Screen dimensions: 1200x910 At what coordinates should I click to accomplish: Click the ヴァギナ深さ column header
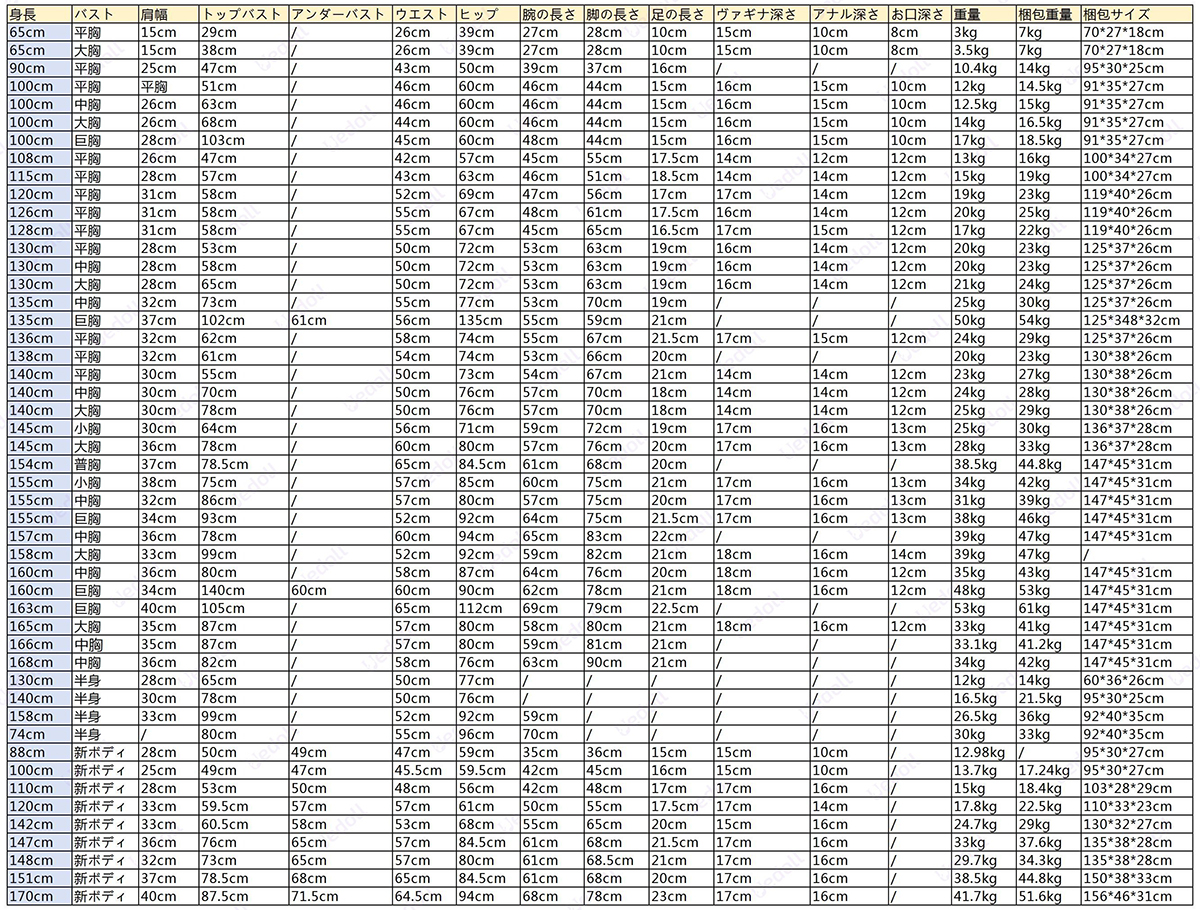[761, 14]
